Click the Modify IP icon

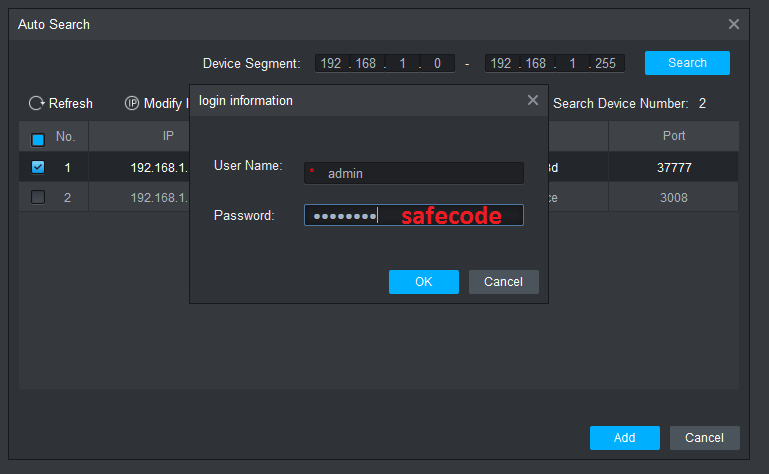tap(131, 103)
